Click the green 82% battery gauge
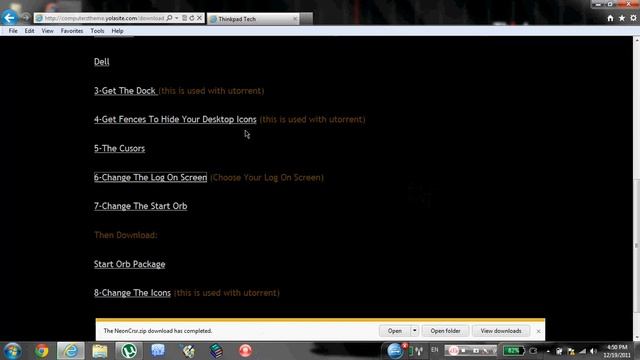Screen dimensions: 640x360 (513, 351)
